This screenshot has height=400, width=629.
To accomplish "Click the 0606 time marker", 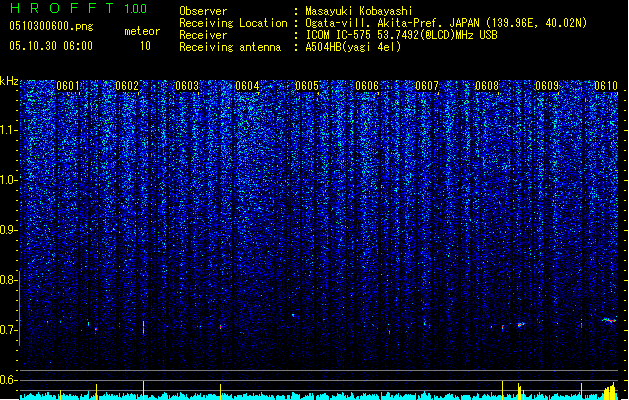I will pos(367,86).
